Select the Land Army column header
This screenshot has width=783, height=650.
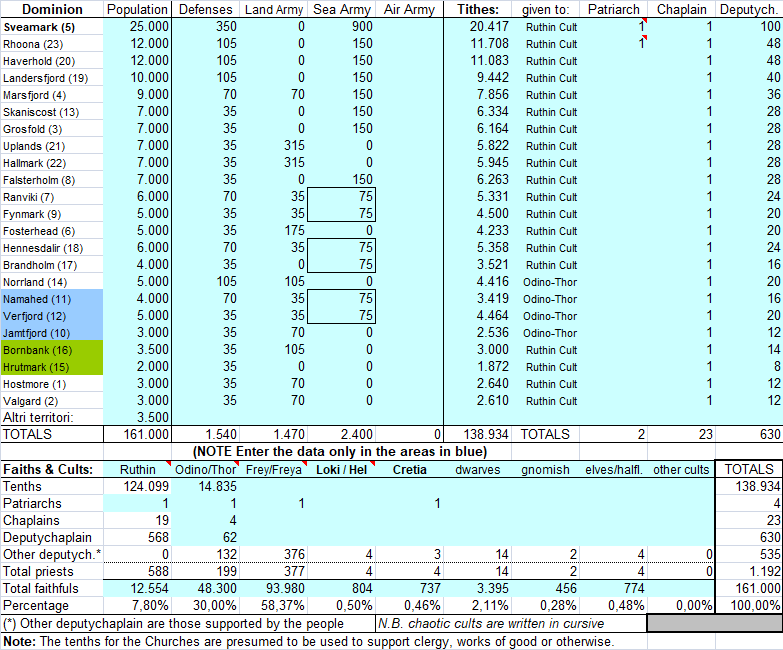tap(273, 9)
